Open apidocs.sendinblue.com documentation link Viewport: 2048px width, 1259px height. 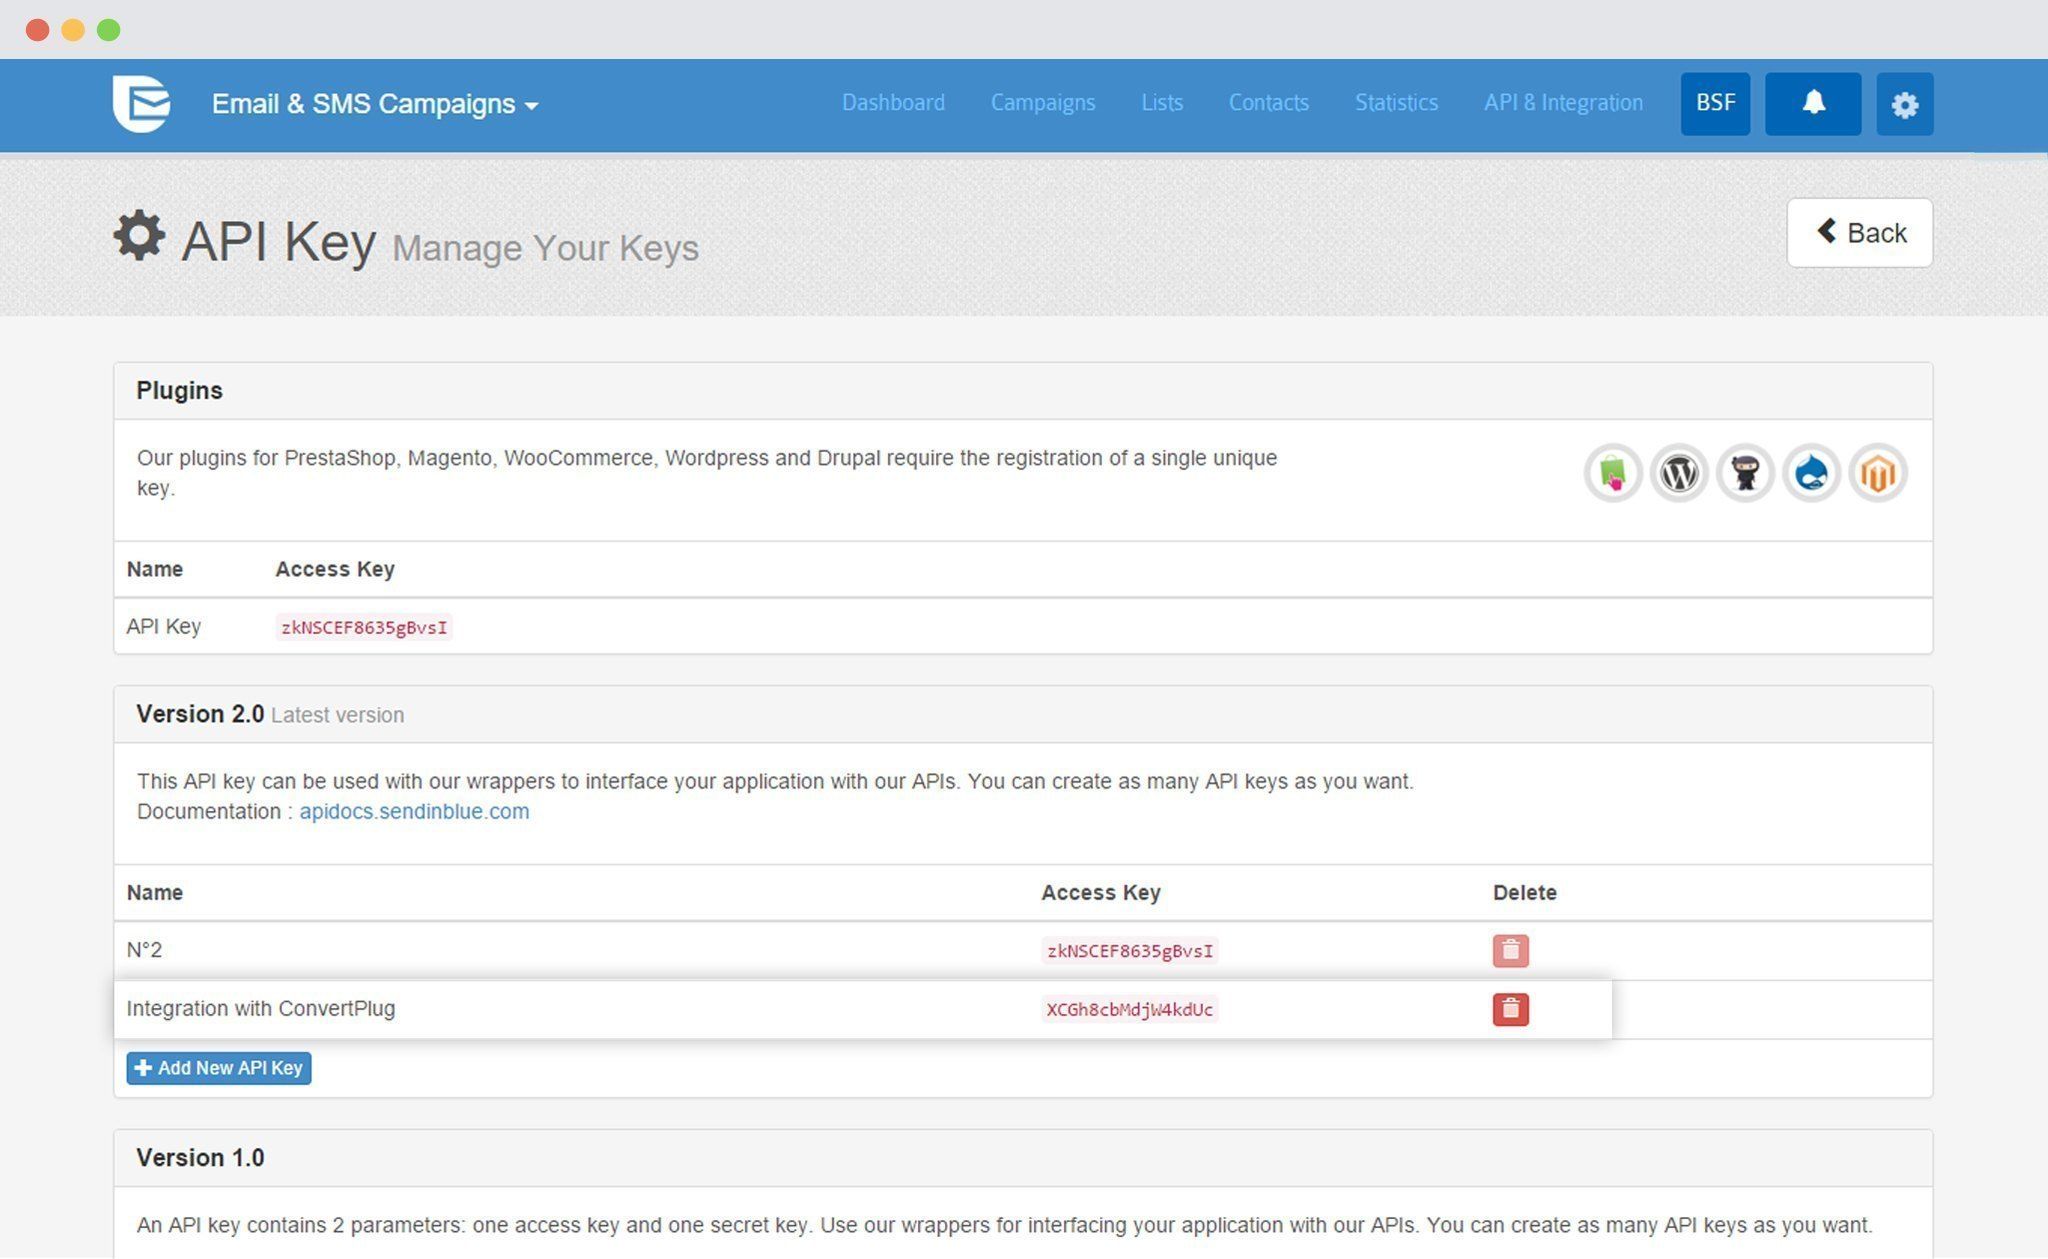[414, 811]
